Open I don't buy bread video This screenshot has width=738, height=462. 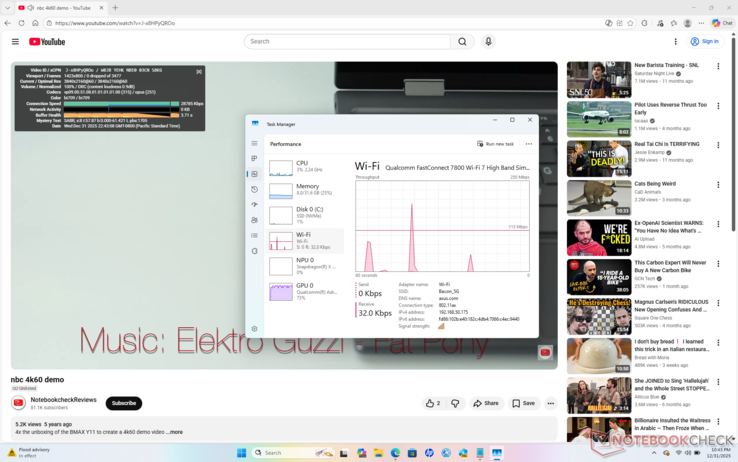[599, 356]
